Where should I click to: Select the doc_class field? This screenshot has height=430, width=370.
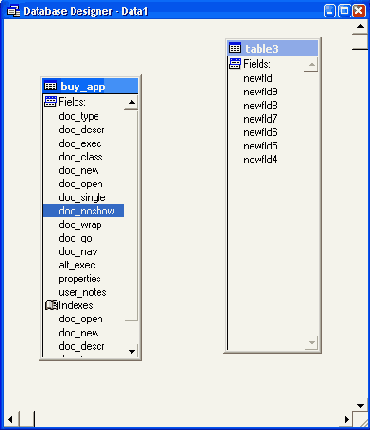coord(80,157)
